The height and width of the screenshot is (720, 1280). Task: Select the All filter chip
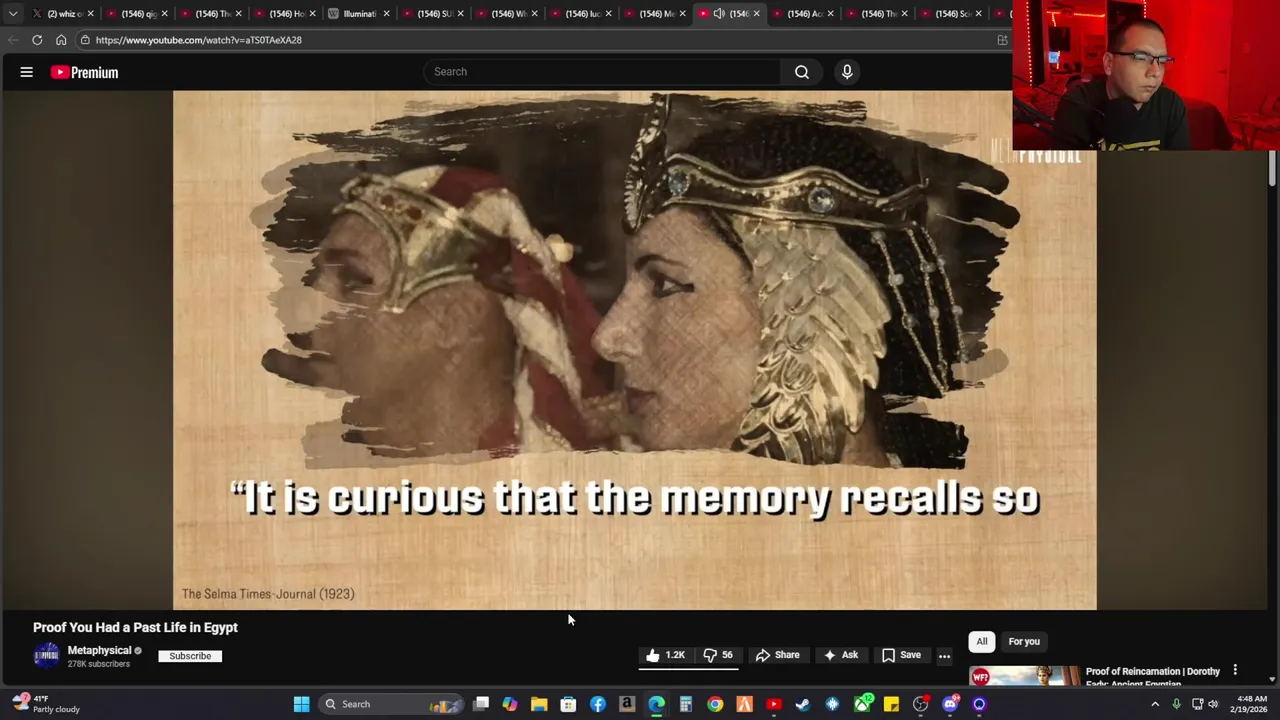coord(982,641)
